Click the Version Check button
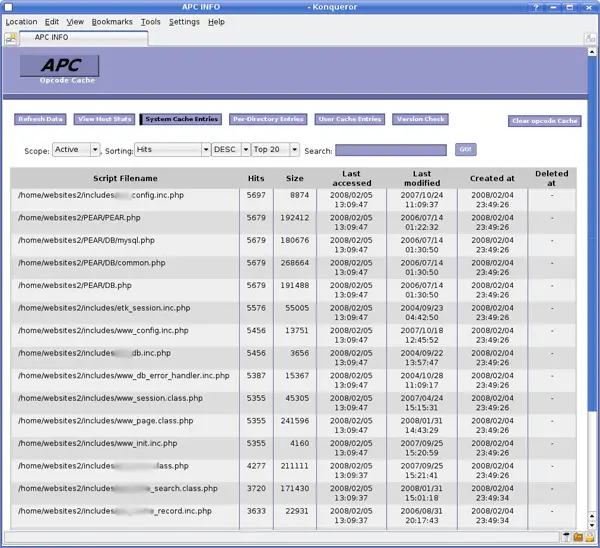Image resolution: width=600 pixels, height=548 pixels. pos(420,119)
